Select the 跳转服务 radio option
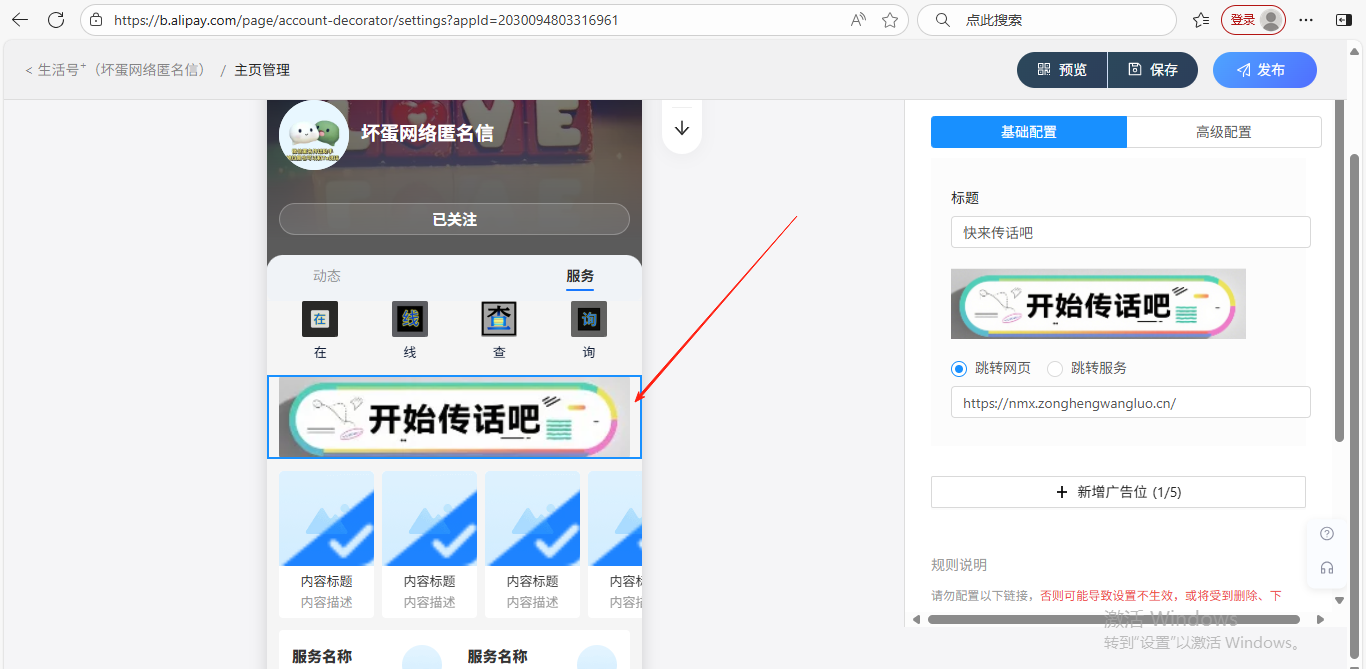Viewport: 1366px width, 669px height. pos(1055,369)
